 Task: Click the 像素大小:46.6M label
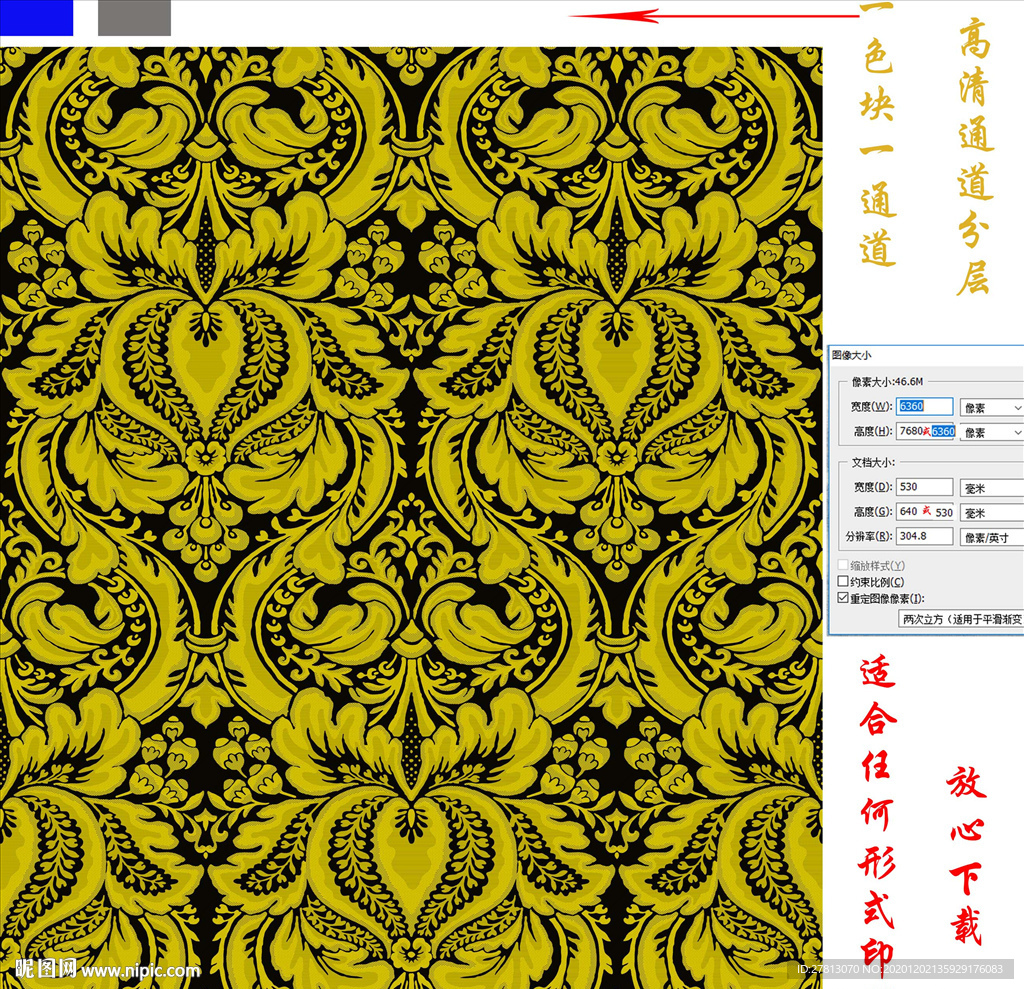coord(888,381)
